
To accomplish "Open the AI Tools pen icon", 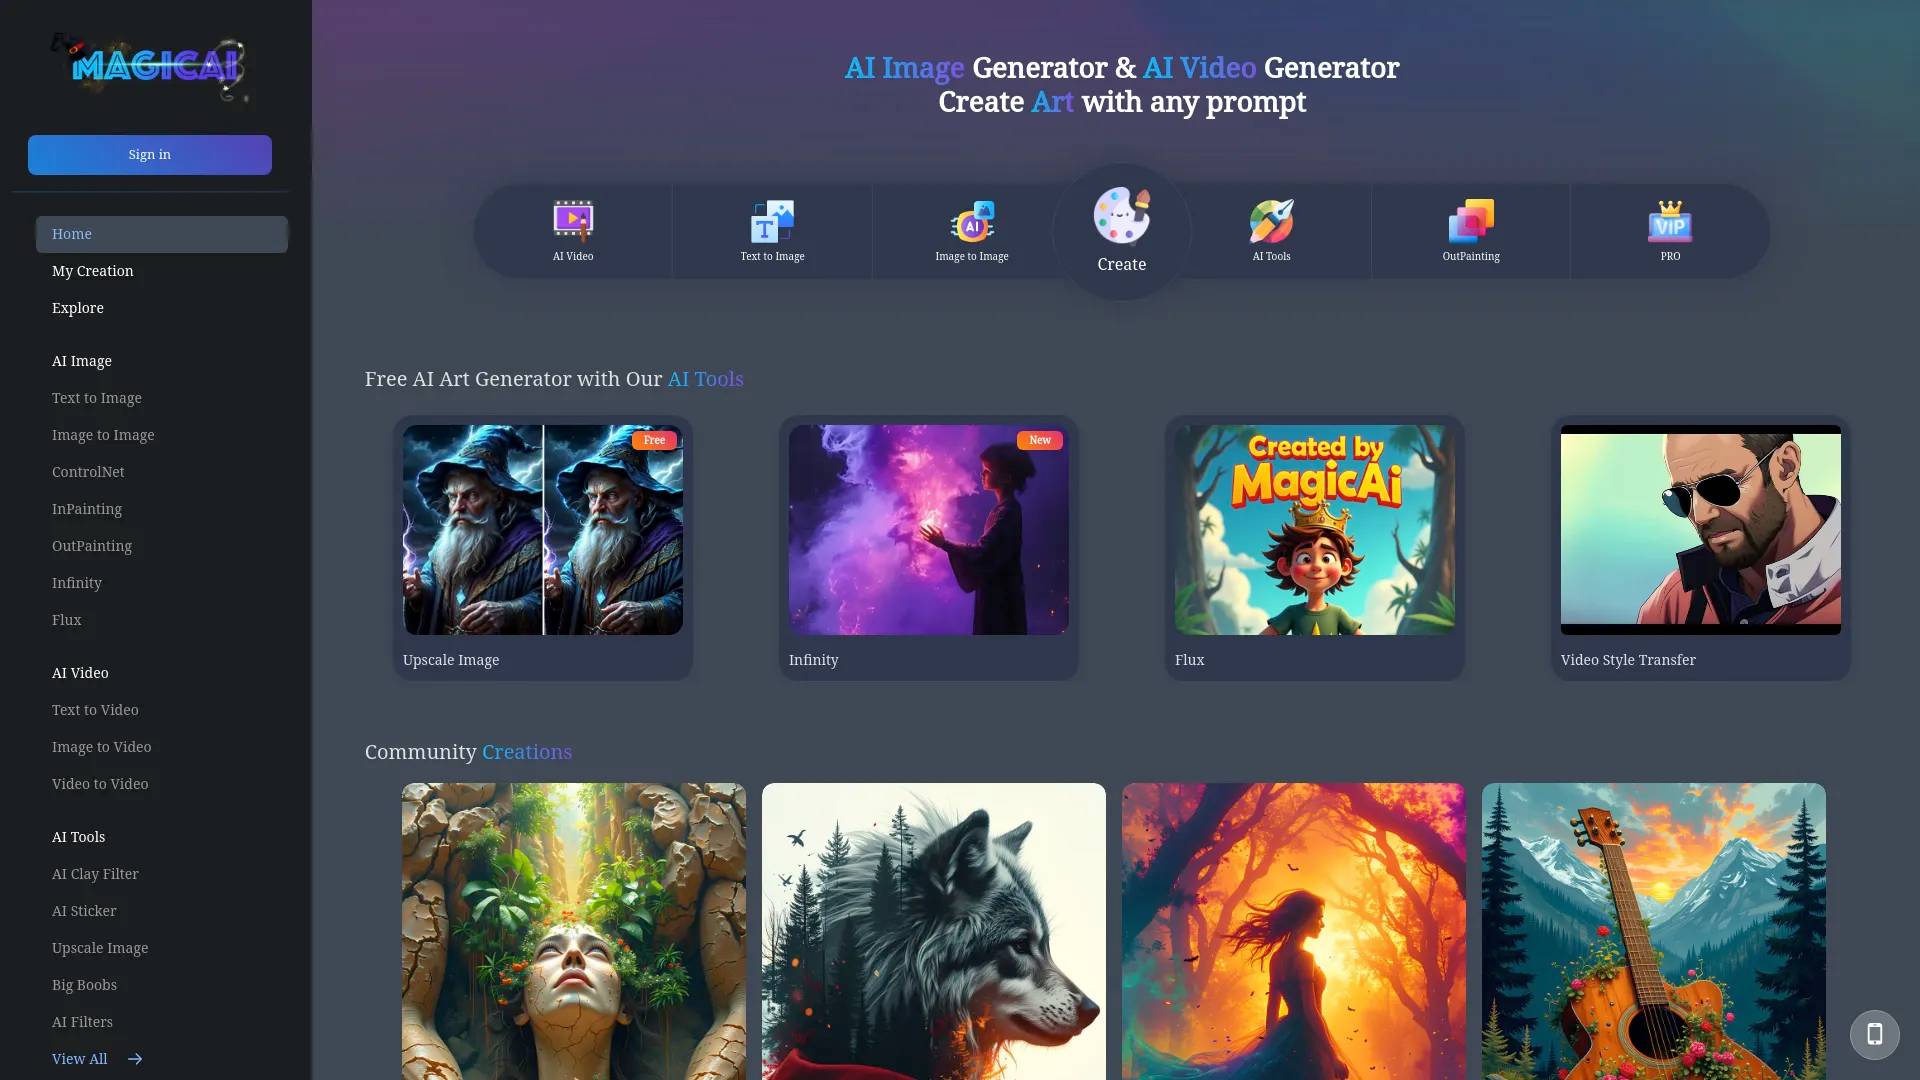I will click(1271, 221).
